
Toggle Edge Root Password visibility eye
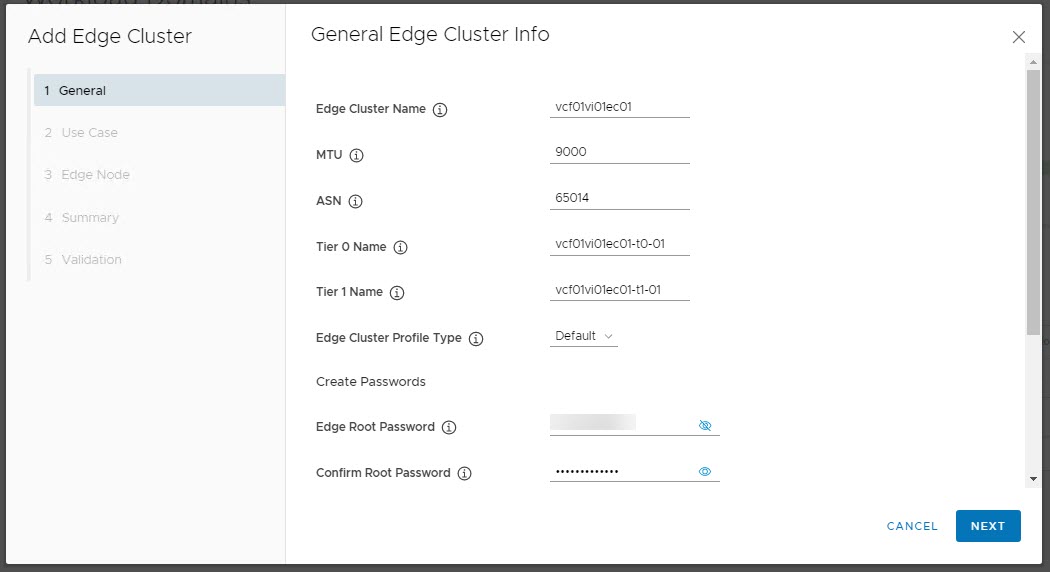(x=705, y=425)
